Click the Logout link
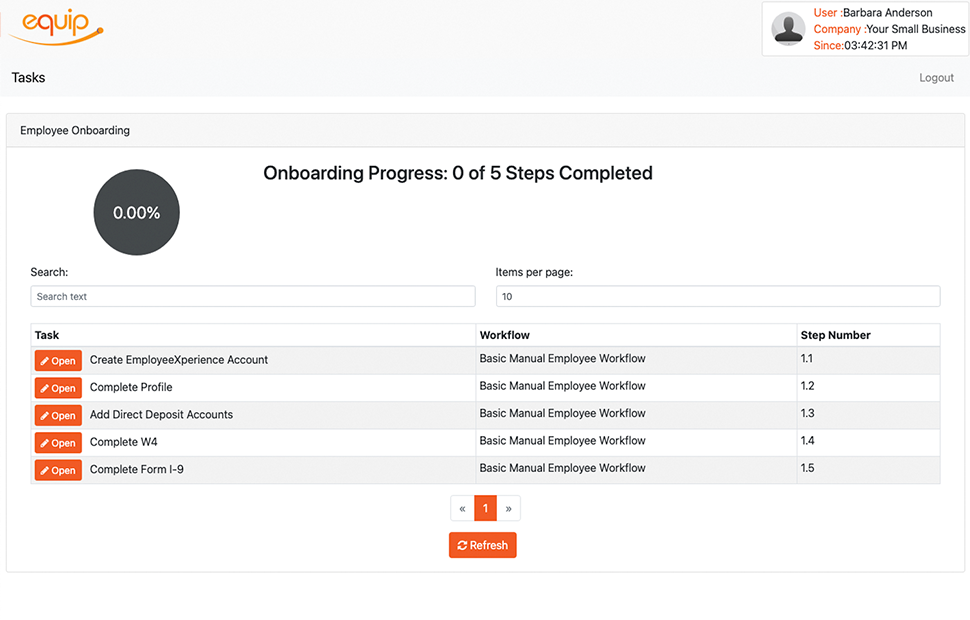Image resolution: width=970 pixels, height=620 pixels. [936, 77]
